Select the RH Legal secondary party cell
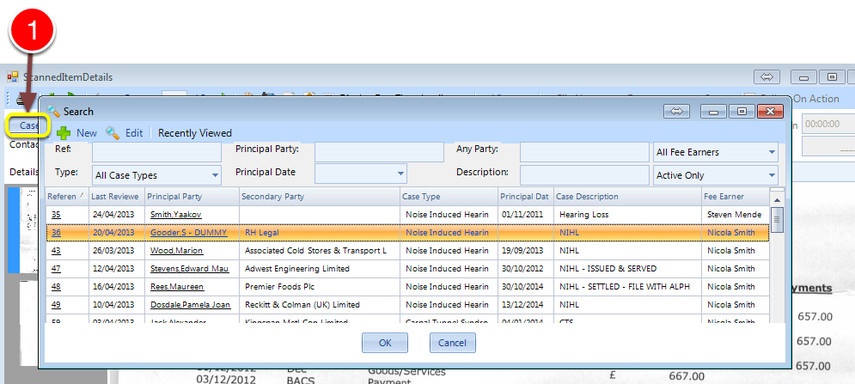Image resolution: width=855 pixels, height=384 pixels. [319, 233]
